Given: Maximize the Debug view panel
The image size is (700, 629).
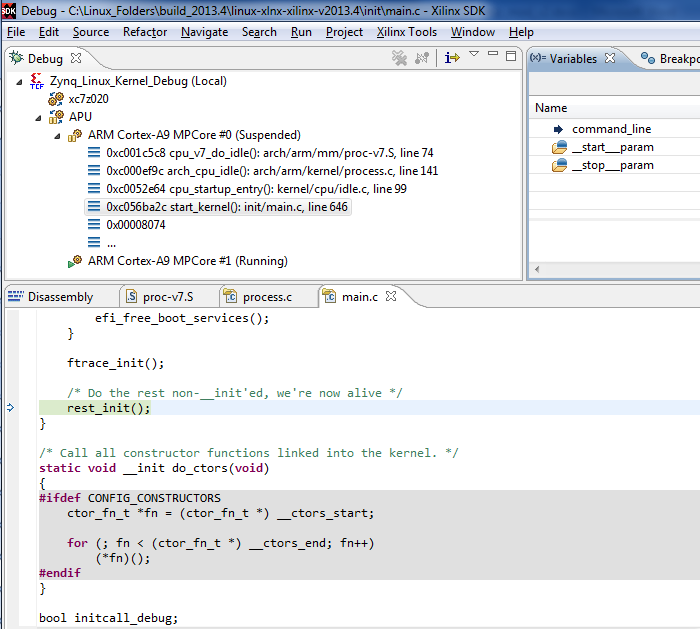Looking at the screenshot, I should 511,56.
